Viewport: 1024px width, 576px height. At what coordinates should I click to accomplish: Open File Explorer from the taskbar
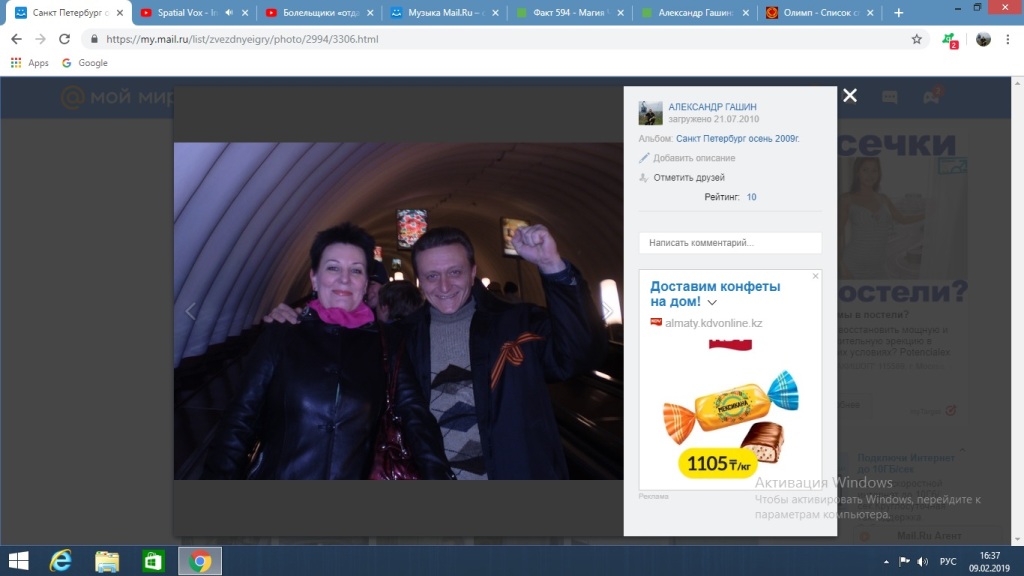(x=107, y=561)
